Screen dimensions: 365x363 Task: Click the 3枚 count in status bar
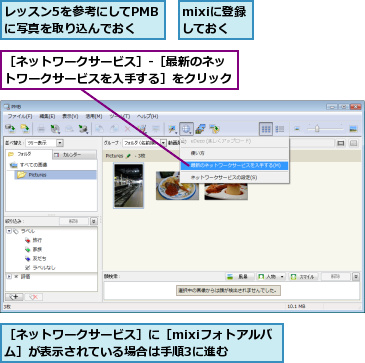pyautogui.click(x=7, y=306)
